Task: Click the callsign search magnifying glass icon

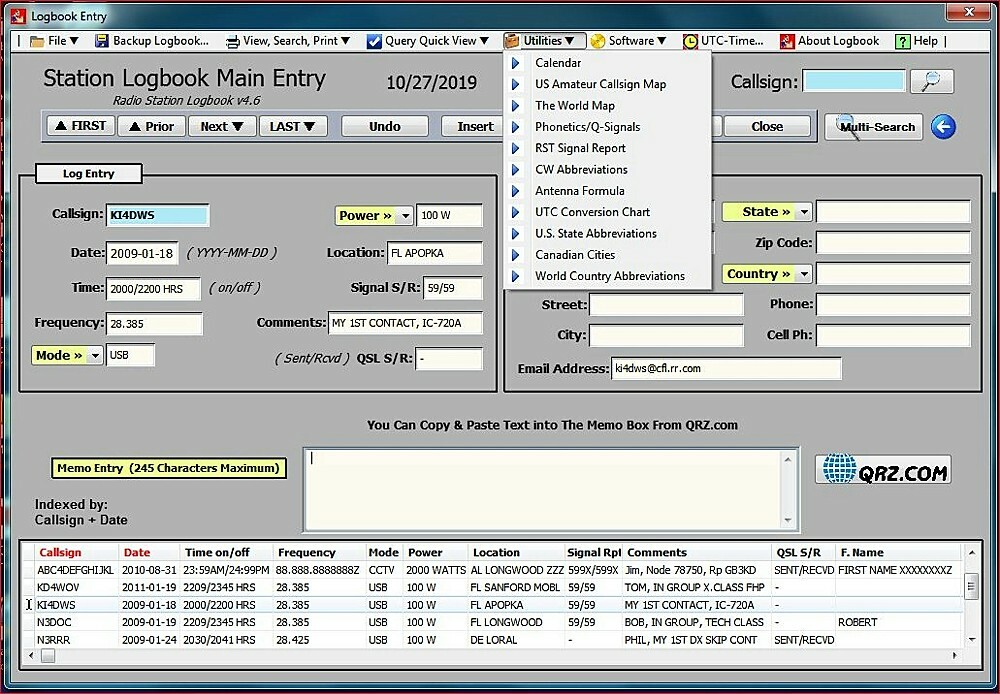Action: [932, 81]
